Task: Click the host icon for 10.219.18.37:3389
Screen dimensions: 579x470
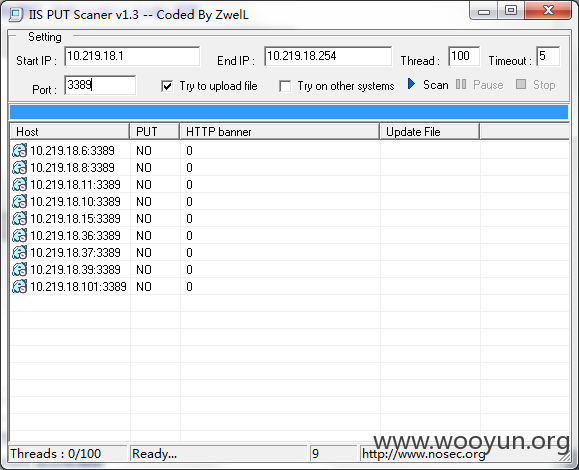Action: (20, 253)
